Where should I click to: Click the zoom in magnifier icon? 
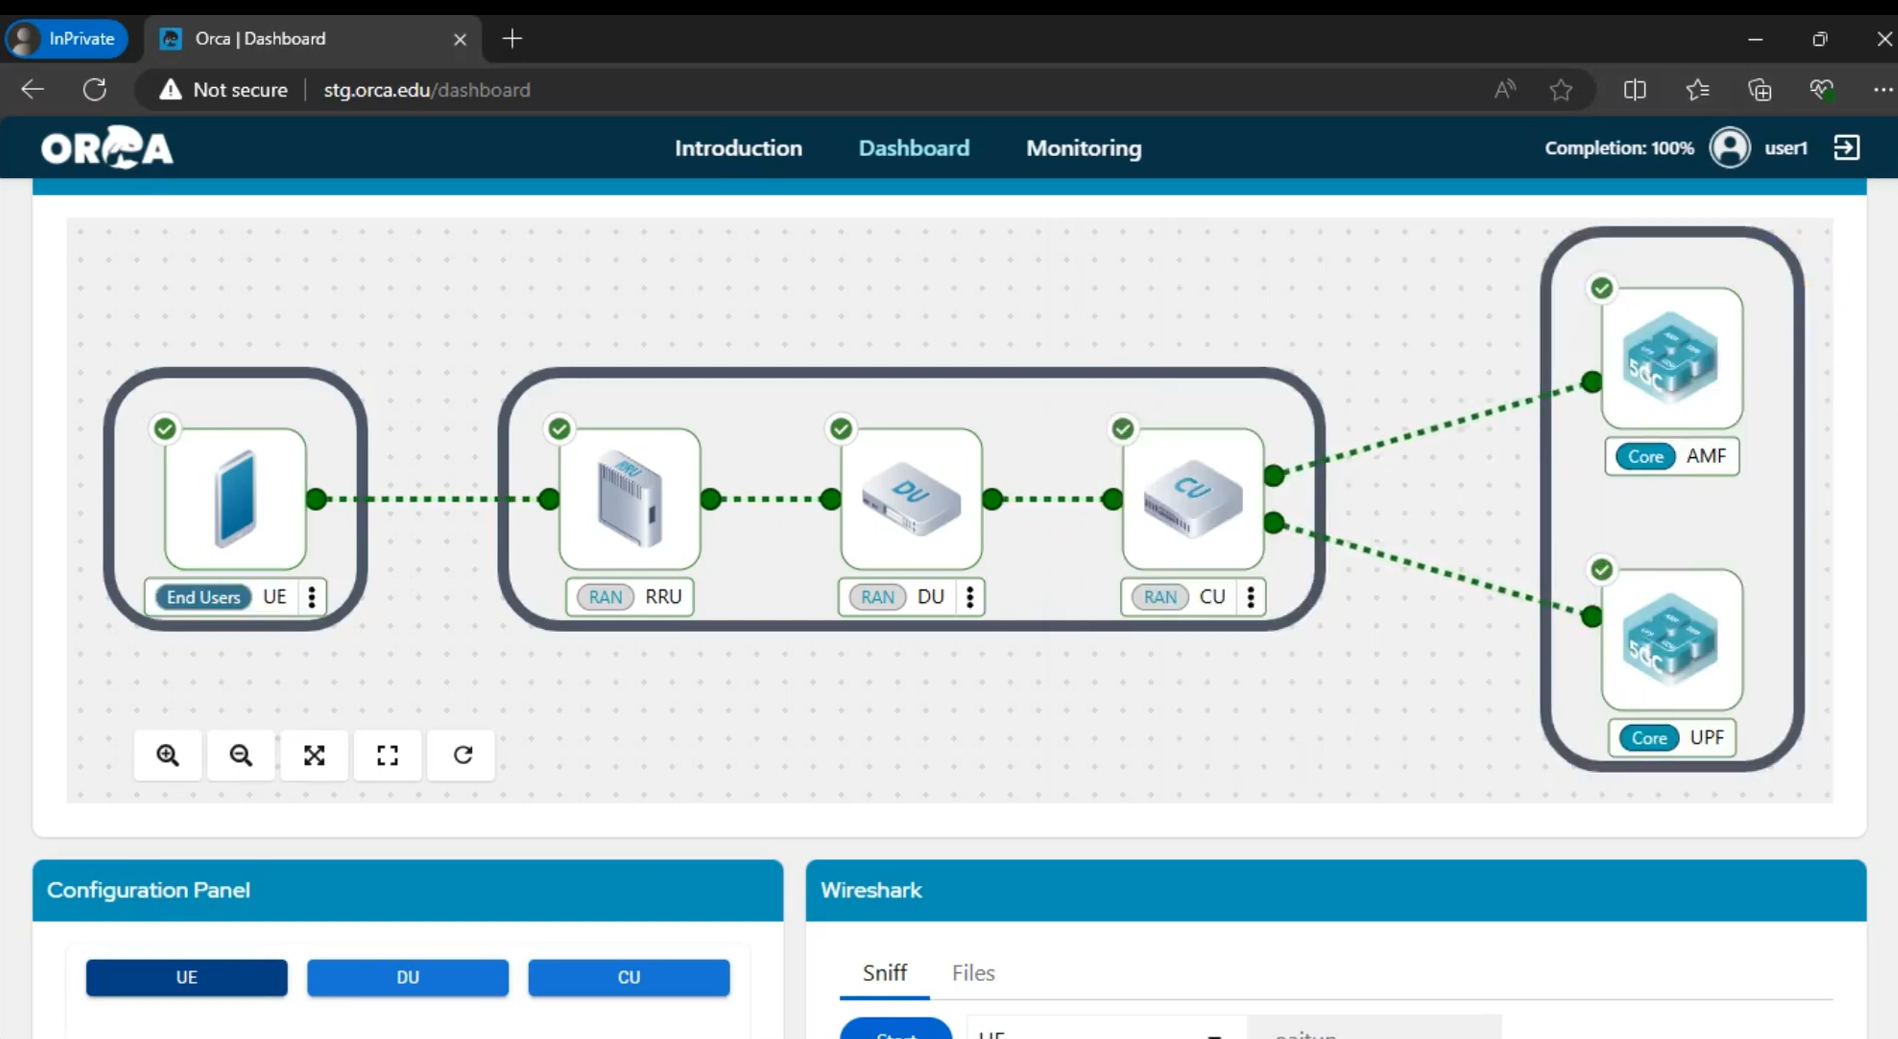[x=168, y=755]
